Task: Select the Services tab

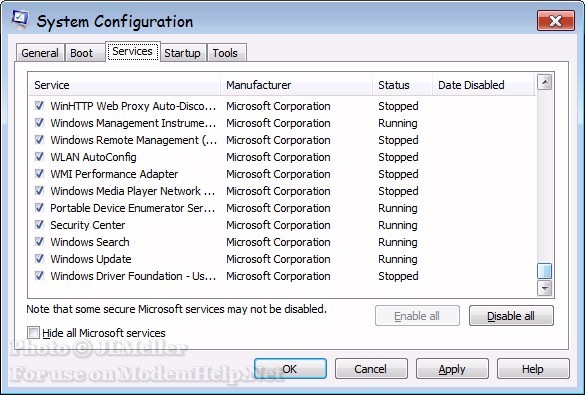Action: coord(132,51)
